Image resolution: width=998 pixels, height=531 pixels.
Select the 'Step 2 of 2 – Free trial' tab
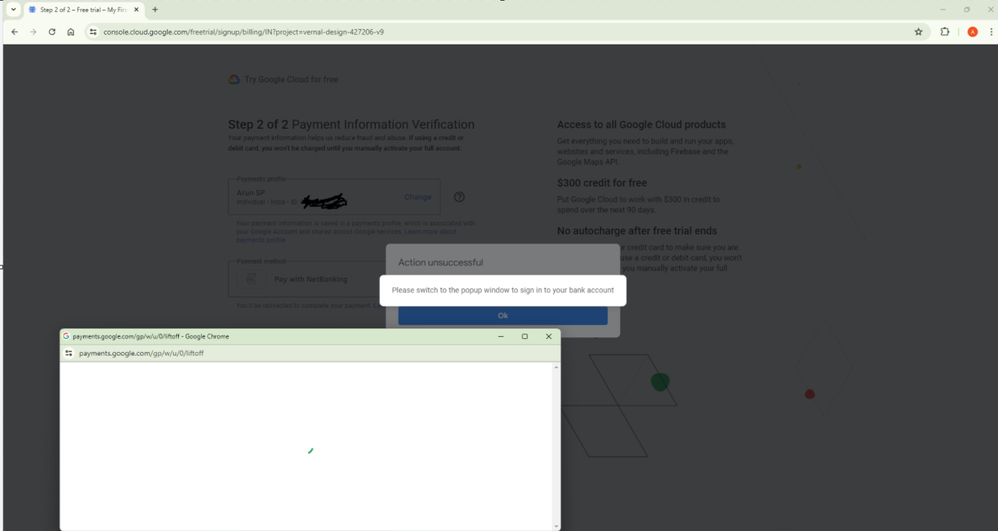(83, 10)
